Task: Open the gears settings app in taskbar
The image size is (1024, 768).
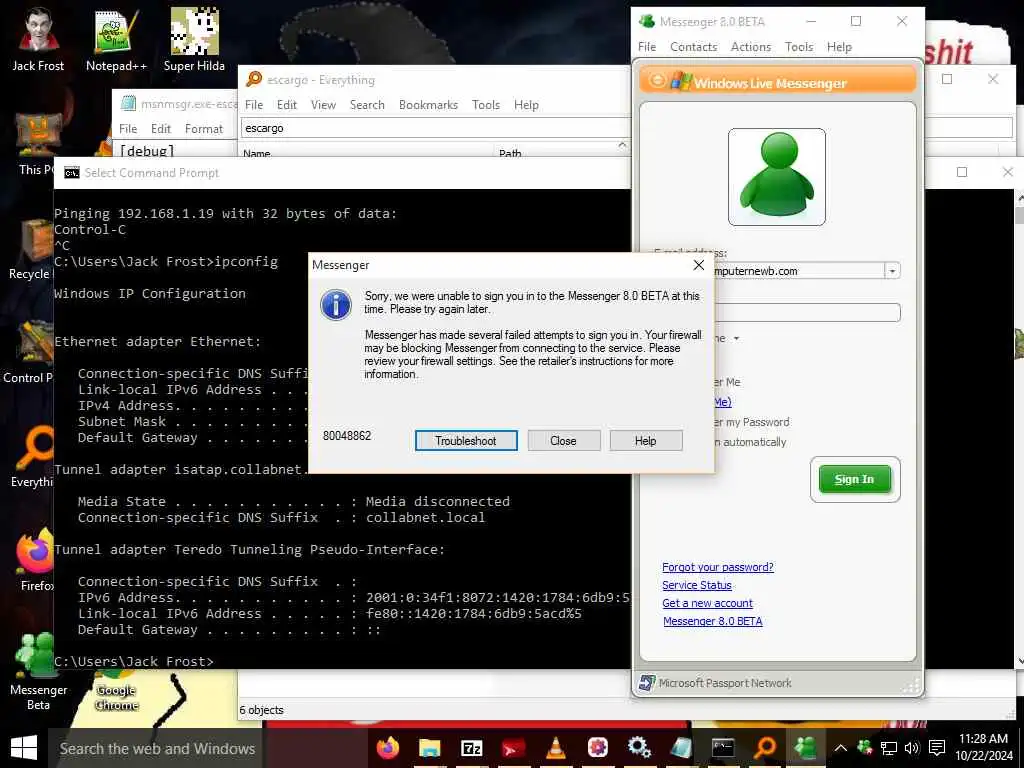Action: click(639, 748)
